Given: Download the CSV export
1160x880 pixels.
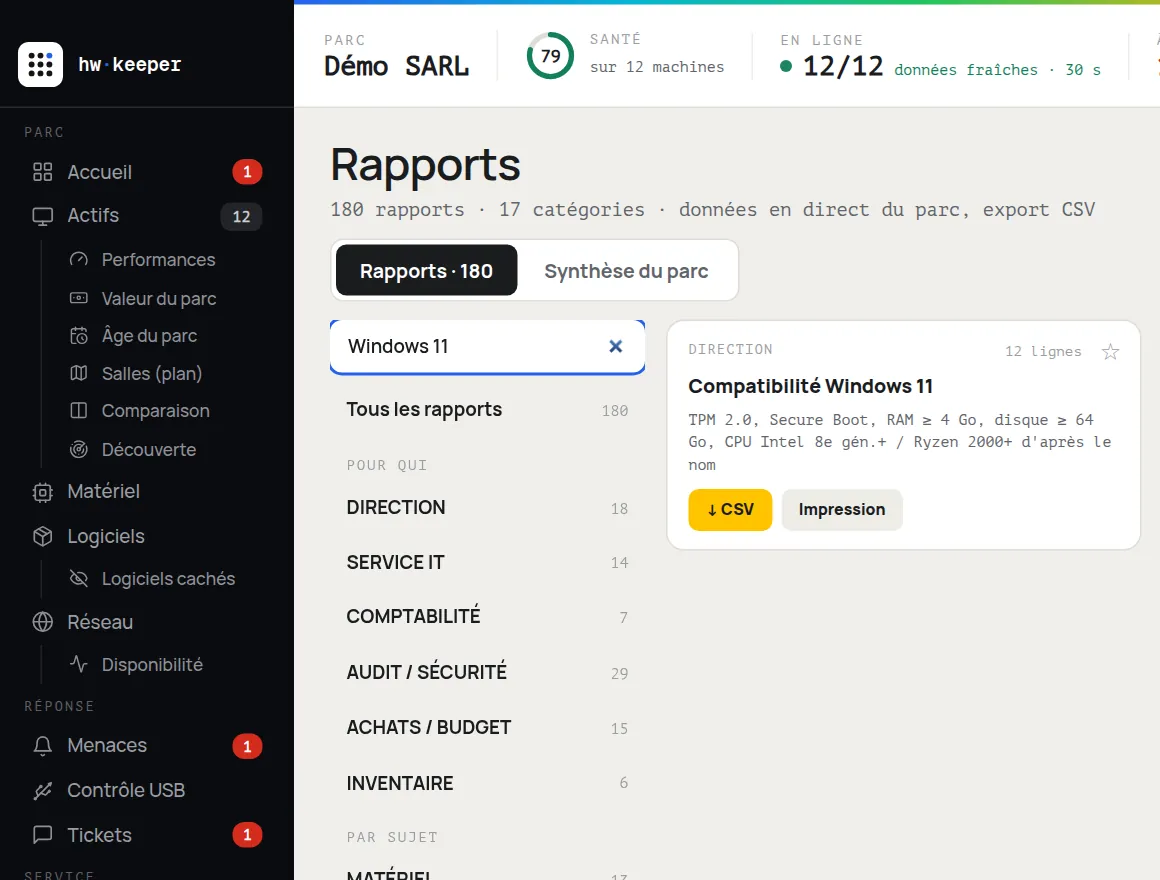Looking at the screenshot, I should [729, 510].
